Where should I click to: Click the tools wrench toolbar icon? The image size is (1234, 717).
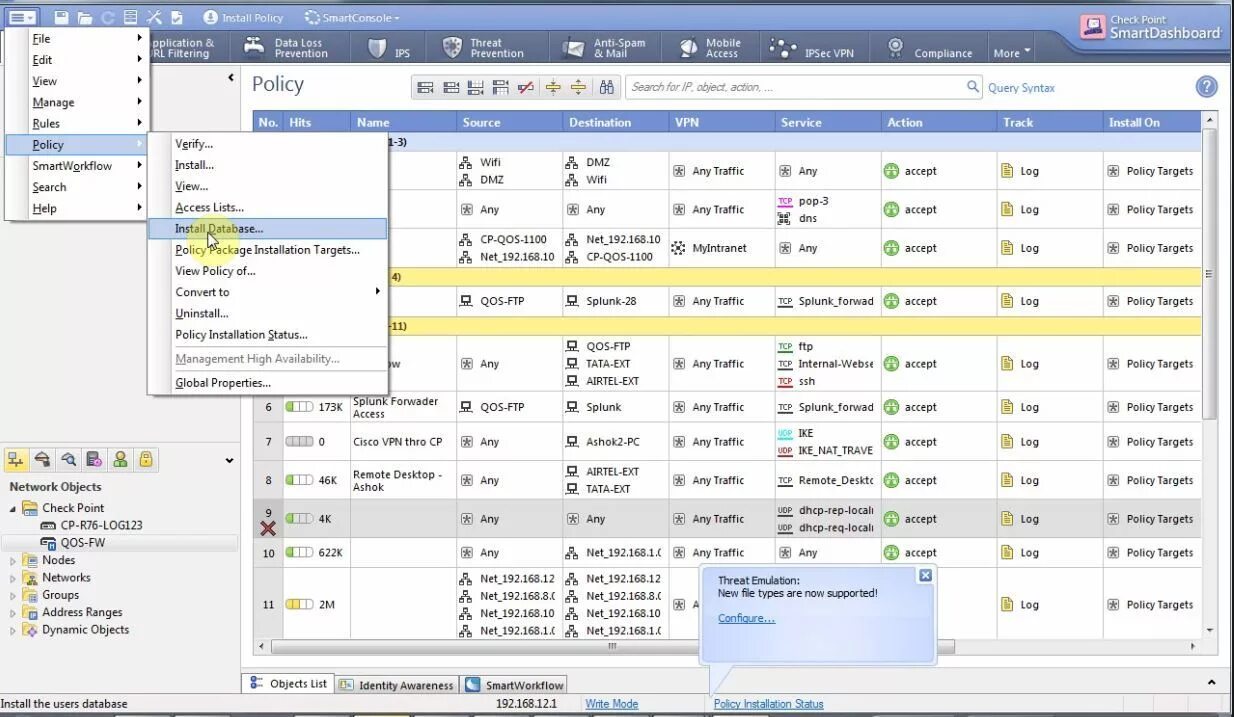pyautogui.click(x=153, y=18)
